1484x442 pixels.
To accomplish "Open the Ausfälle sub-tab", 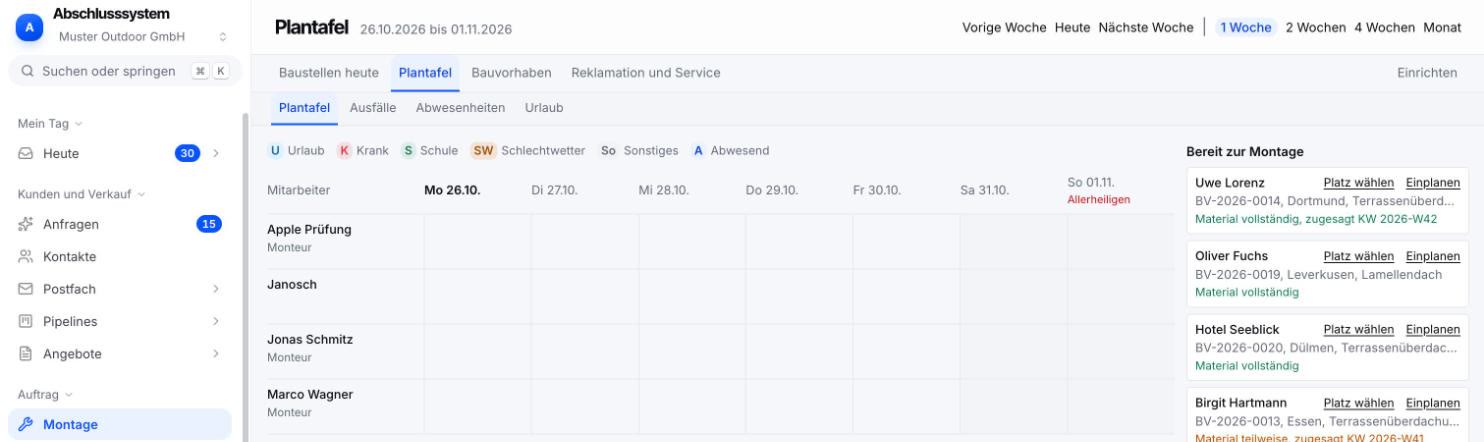I will pos(373,107).
